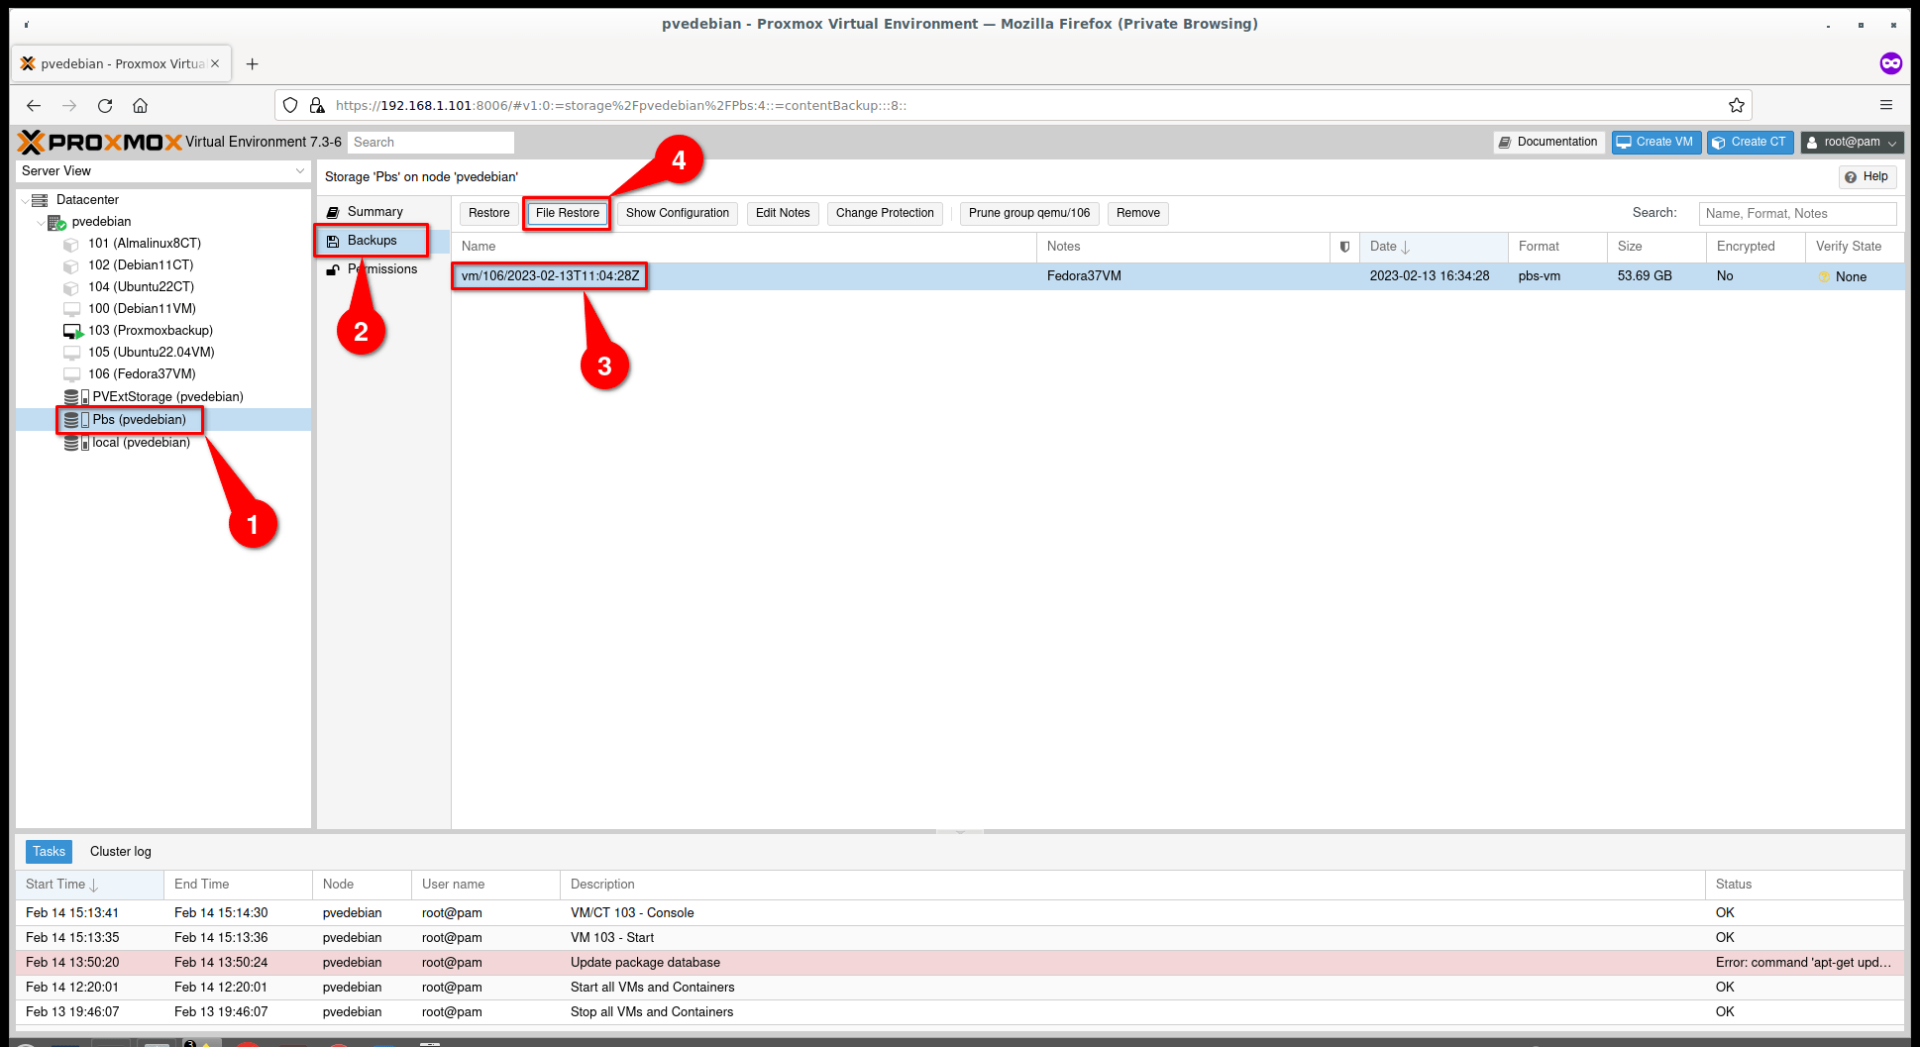Sort backups by Date column header

pos(1433,246)
